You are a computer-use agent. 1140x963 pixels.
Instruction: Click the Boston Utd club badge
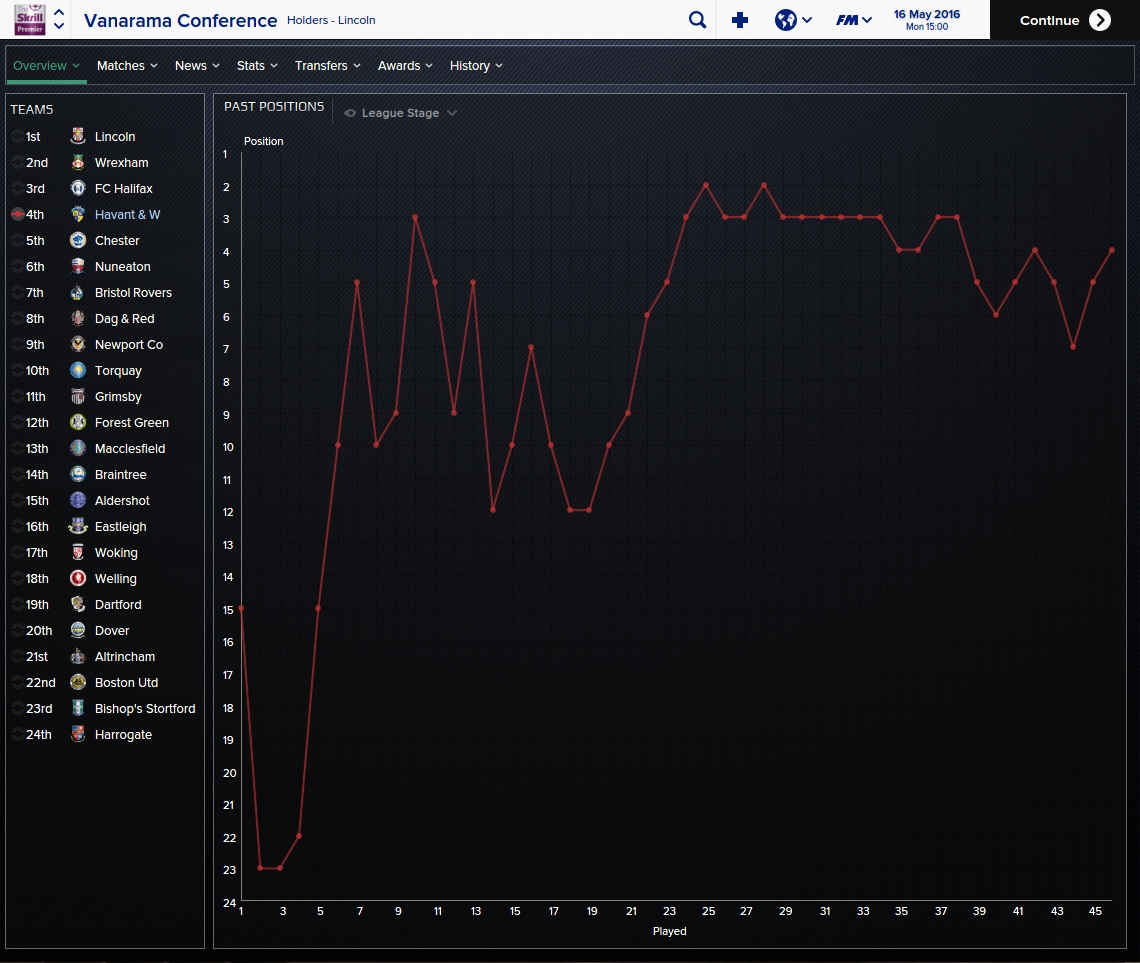tap(78, 682)
